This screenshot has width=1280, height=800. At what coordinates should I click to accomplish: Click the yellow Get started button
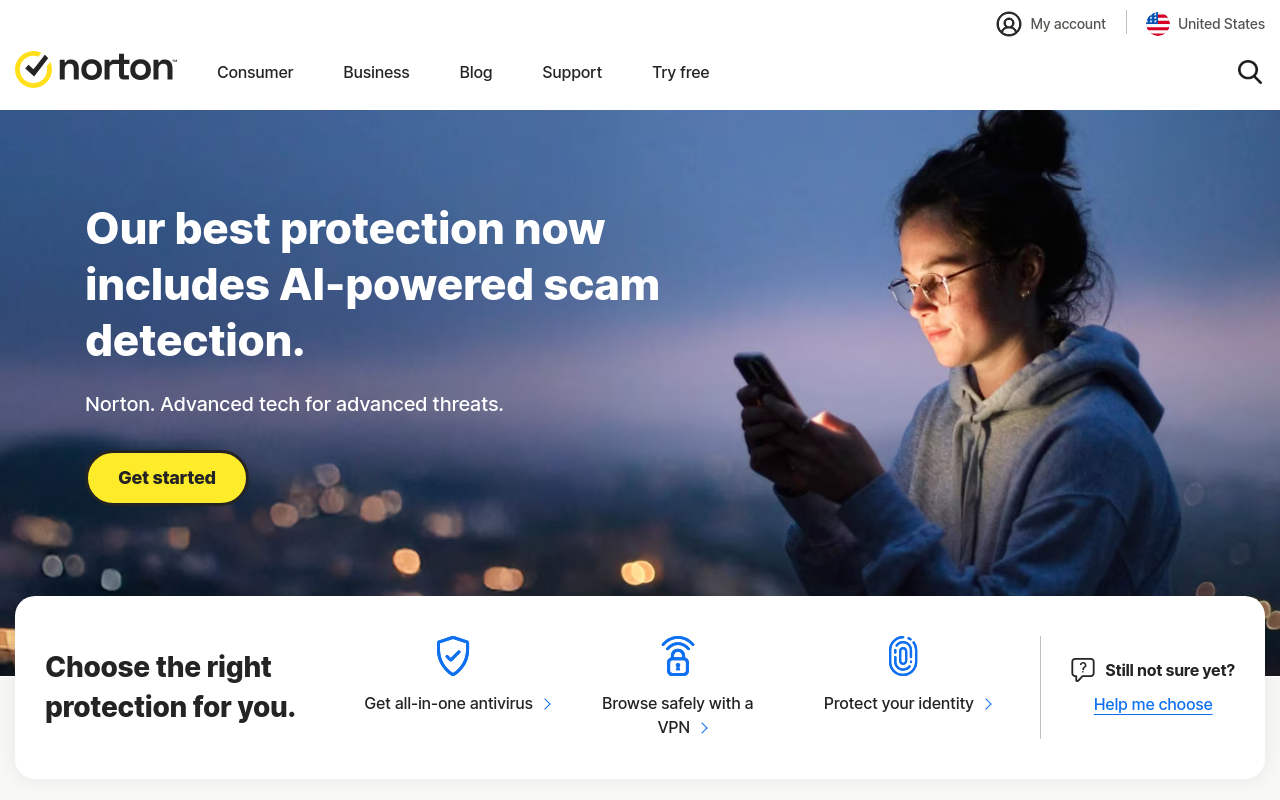[167, 478]
